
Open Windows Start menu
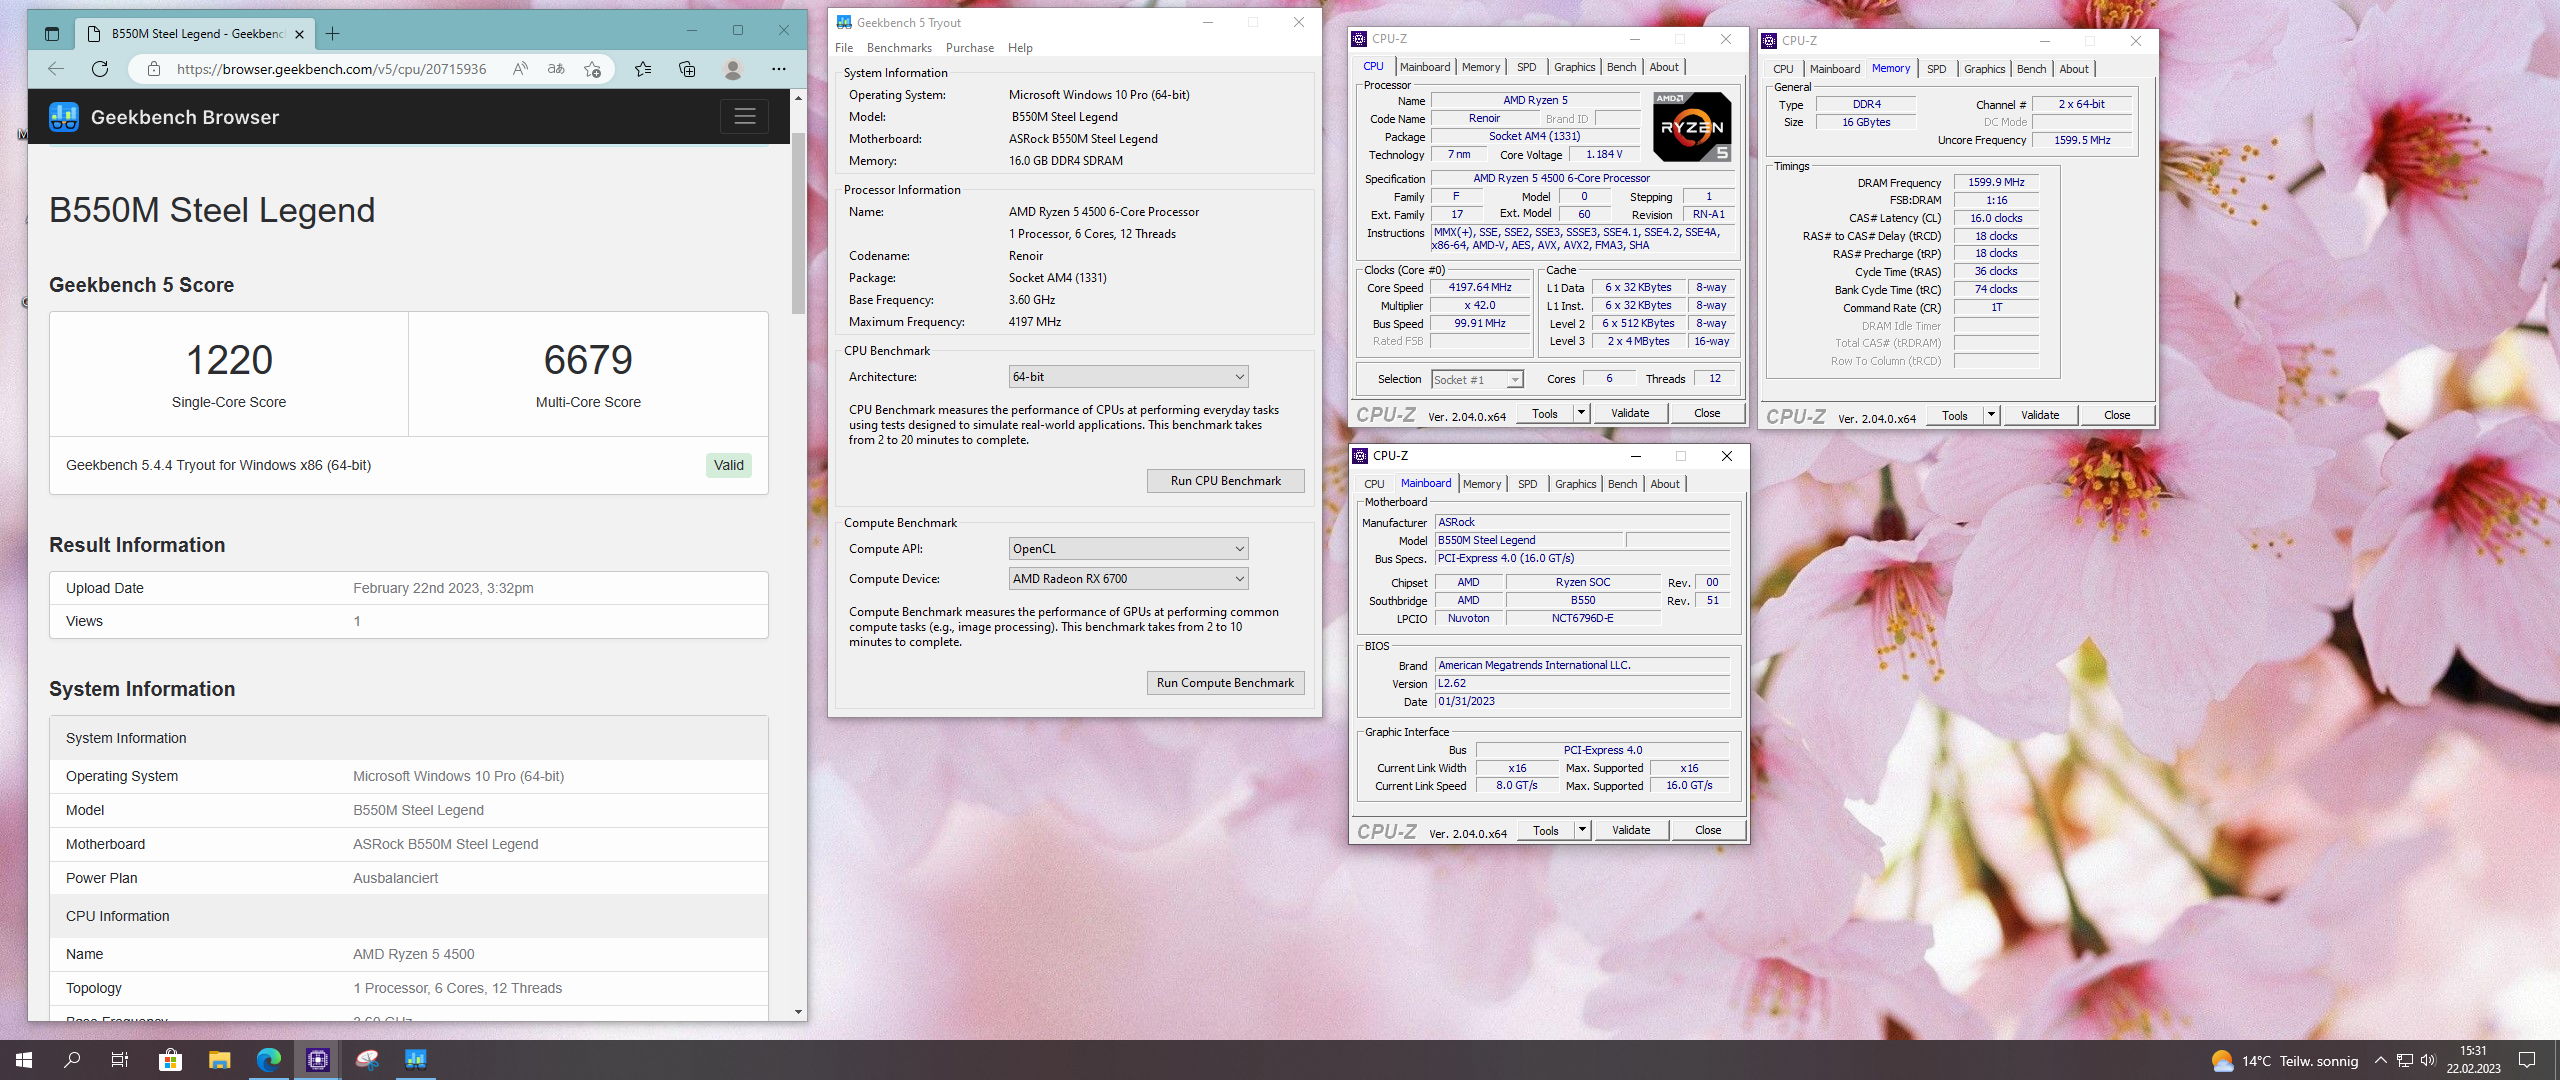click(x=24, y=1060)
